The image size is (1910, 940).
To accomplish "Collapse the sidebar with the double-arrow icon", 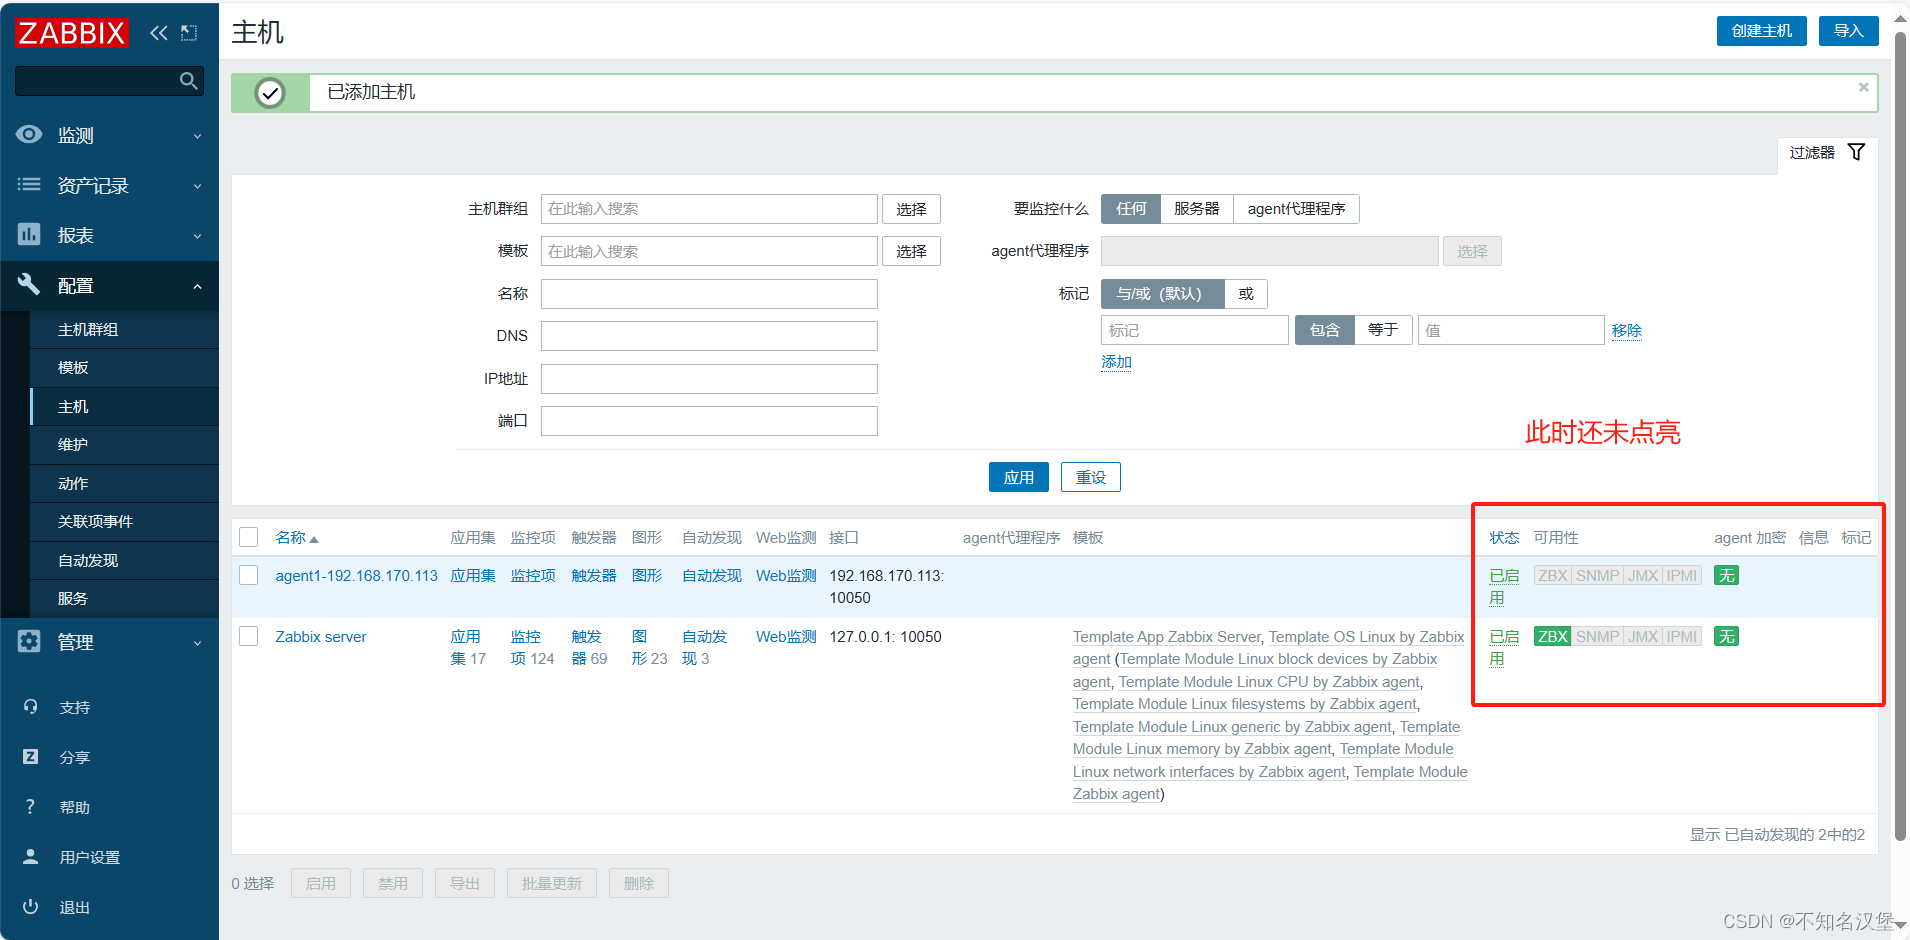I will [x=158, y=33].
